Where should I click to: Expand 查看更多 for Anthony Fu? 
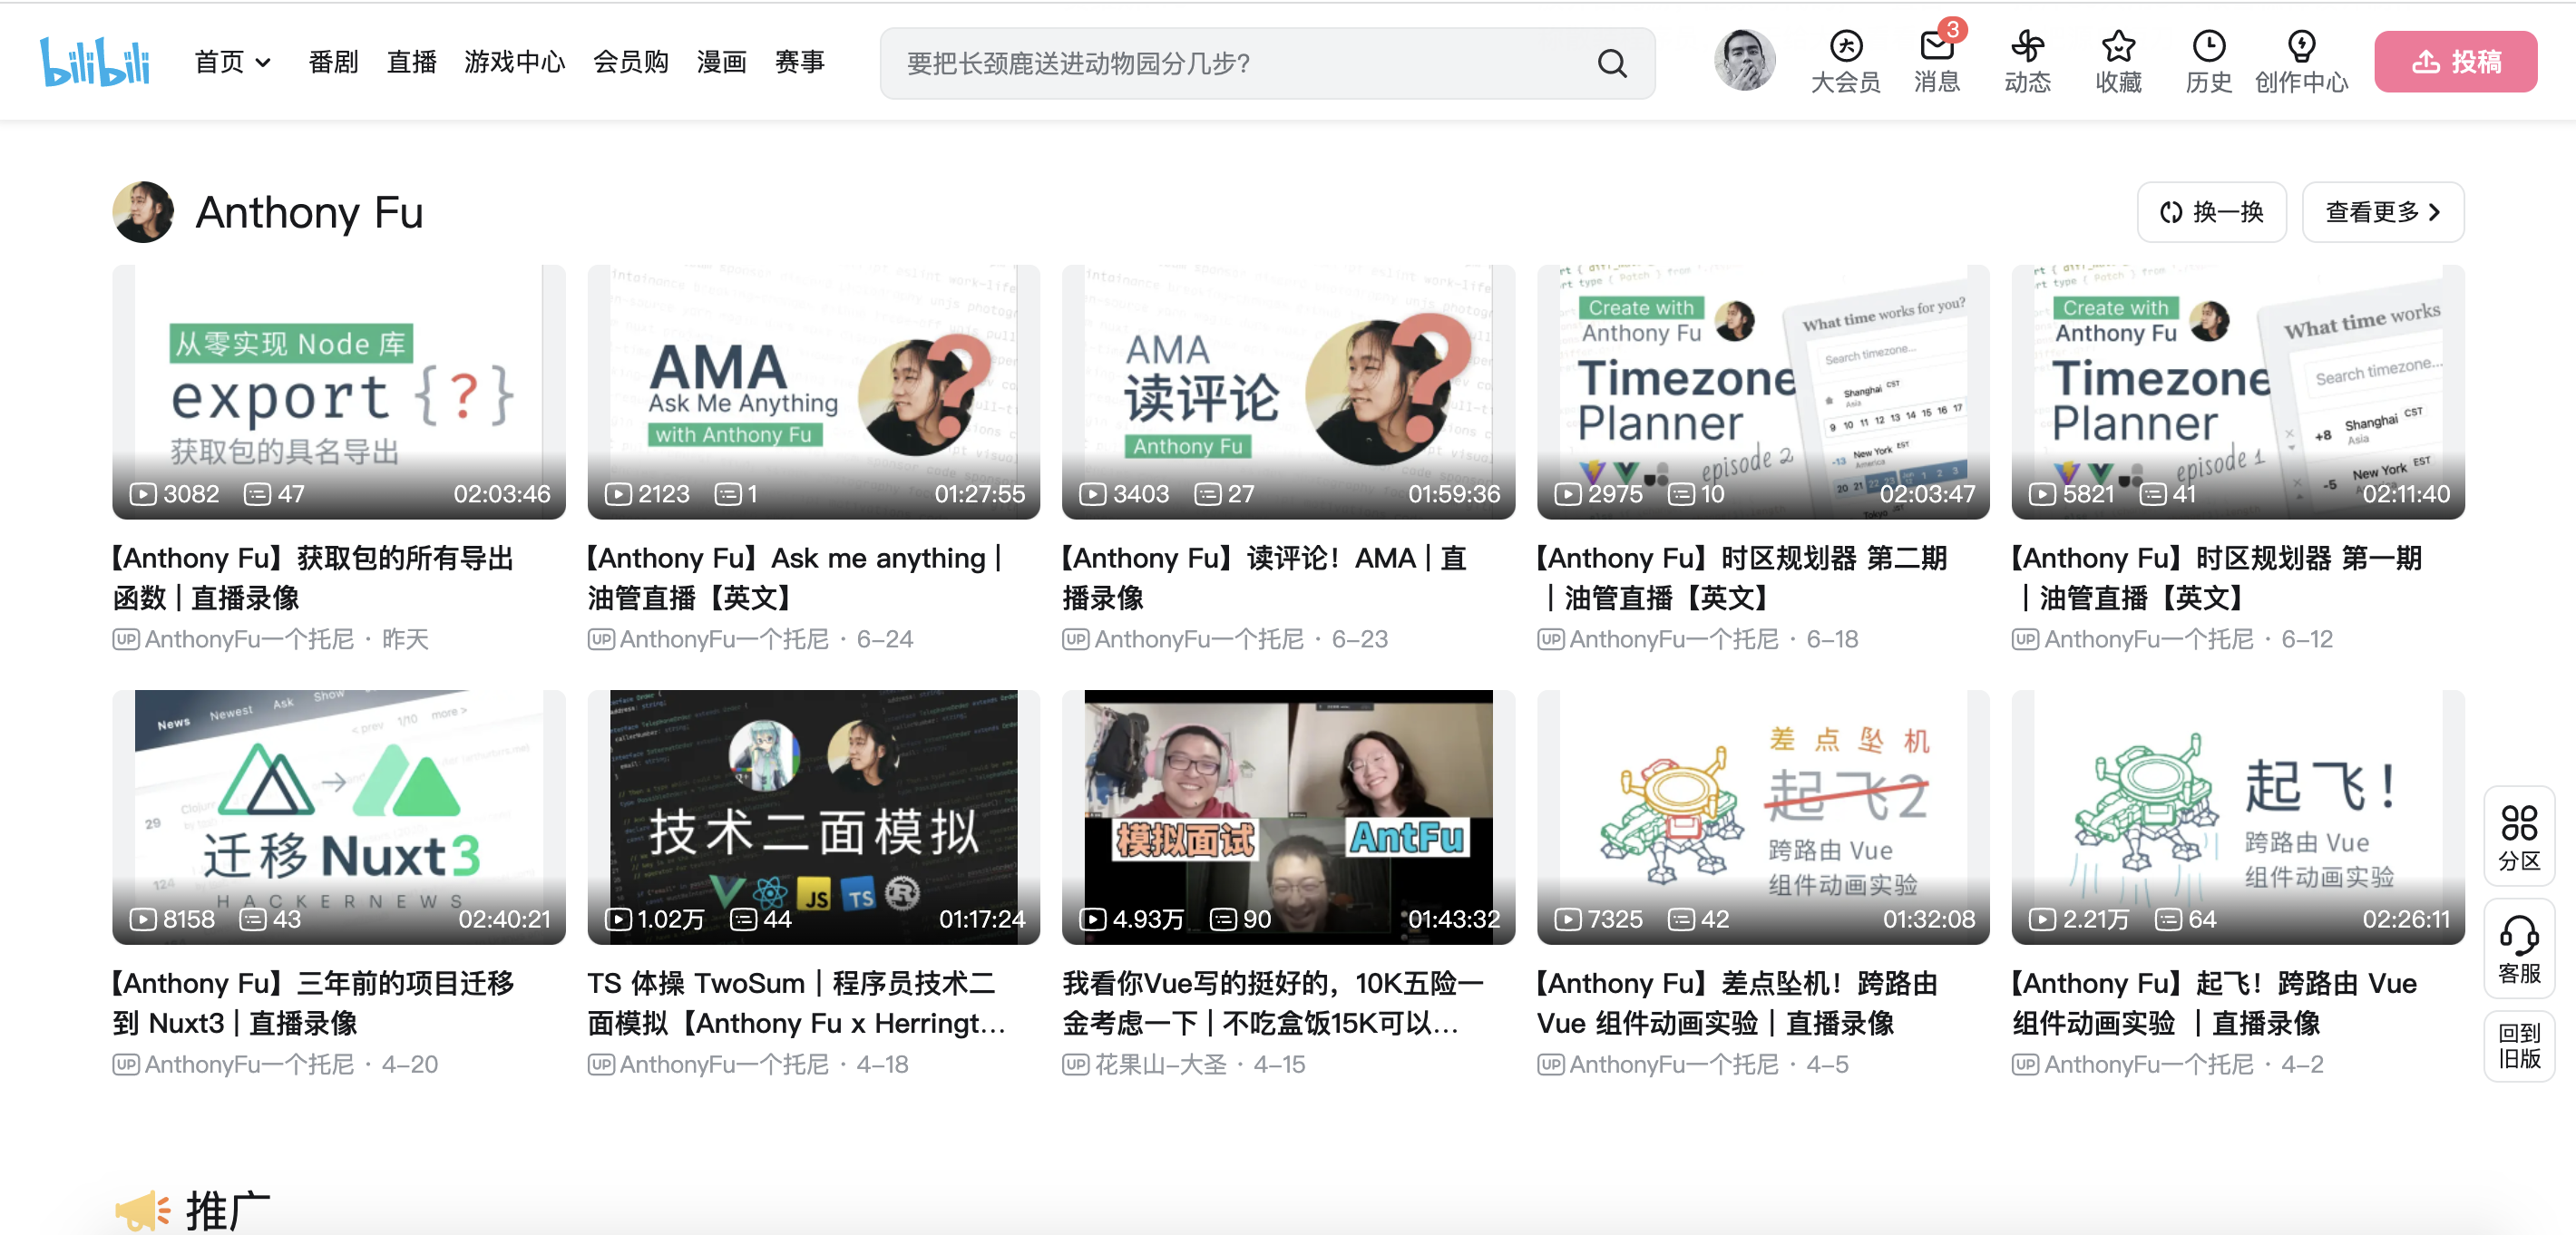coord(2382,212)
